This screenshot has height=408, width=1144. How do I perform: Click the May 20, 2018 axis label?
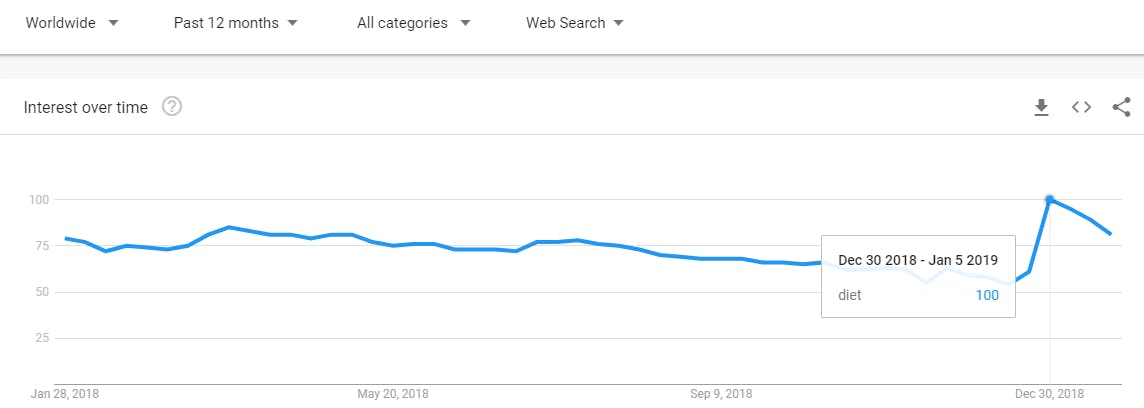pyautogui.click(x=393, y=394)
